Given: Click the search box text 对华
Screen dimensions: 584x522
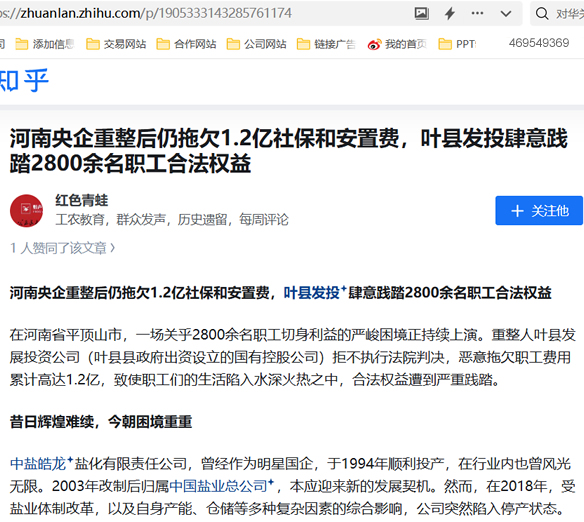Looking at the screenshot, I should [x=570, y=14].
